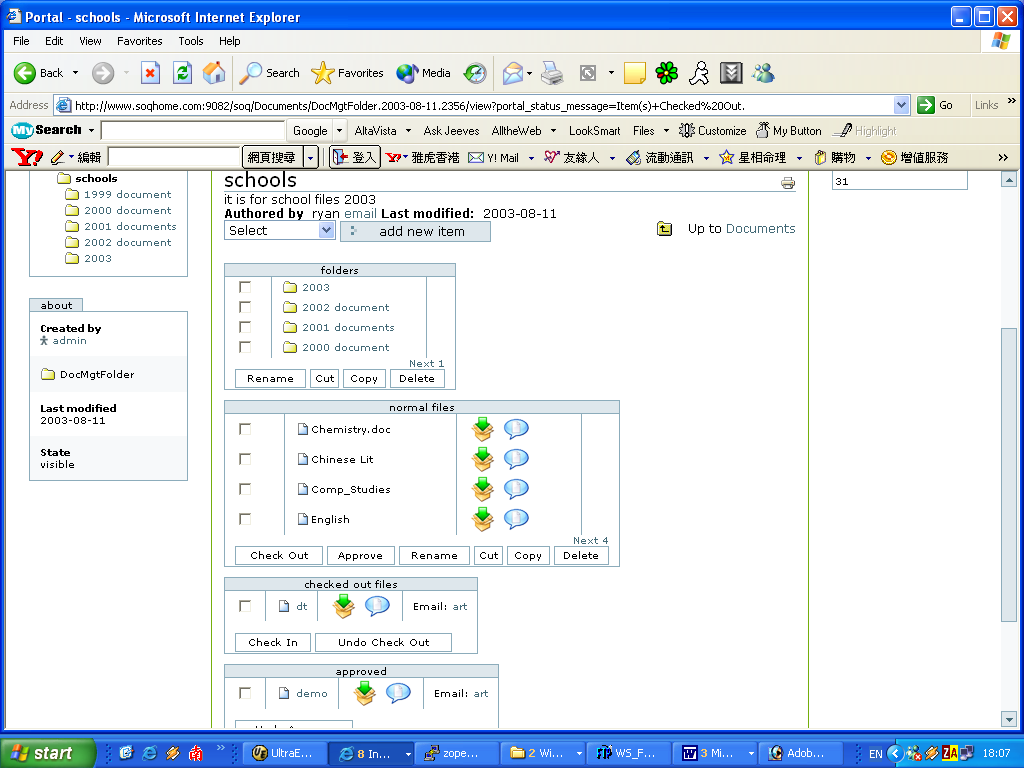Click the download icon for checked-out file dt
The image size is (1024, 768).
[344, 606]
